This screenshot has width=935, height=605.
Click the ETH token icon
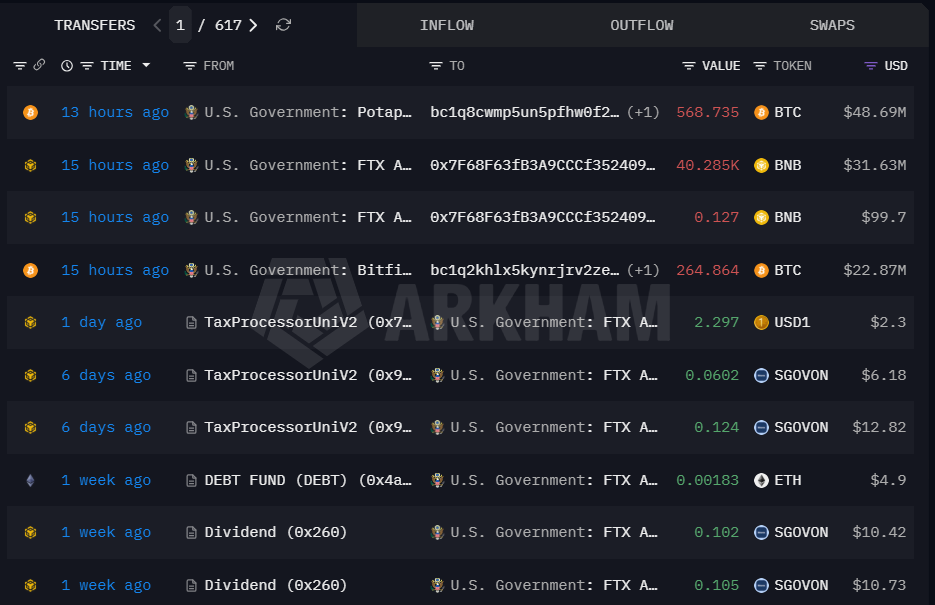[761, 480]
